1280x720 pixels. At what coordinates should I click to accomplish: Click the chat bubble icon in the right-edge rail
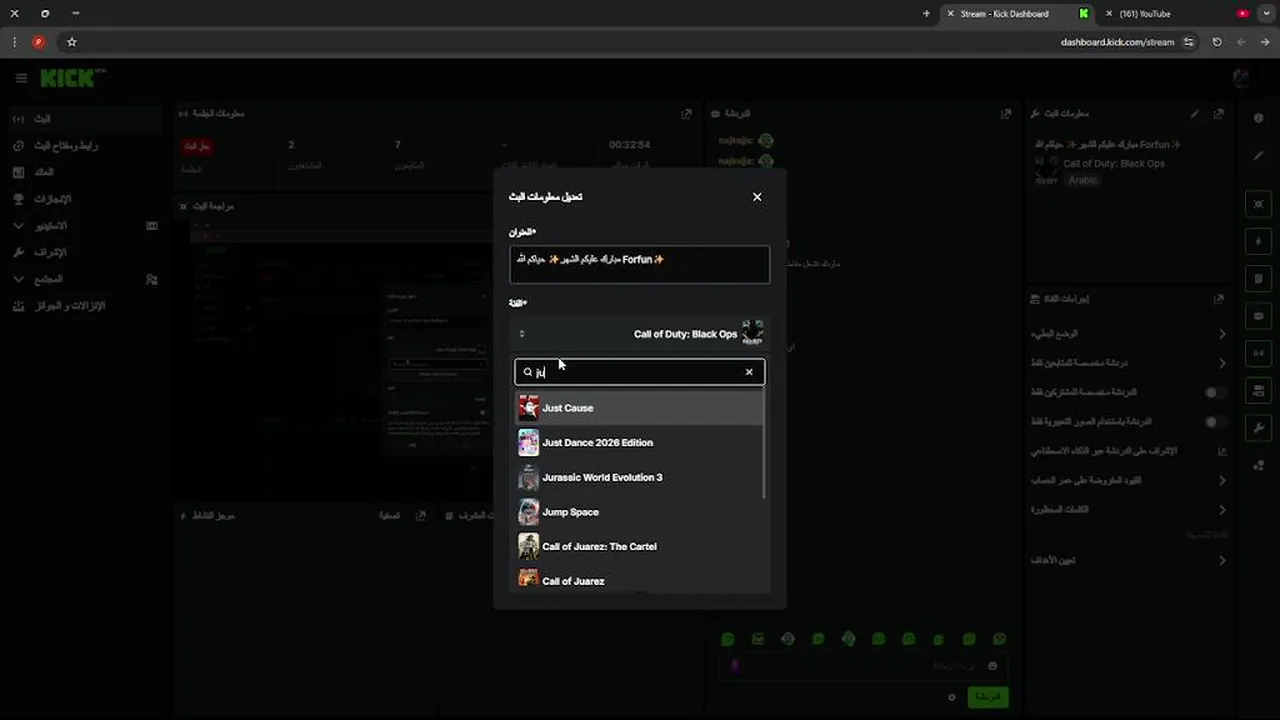(1258, 316)
